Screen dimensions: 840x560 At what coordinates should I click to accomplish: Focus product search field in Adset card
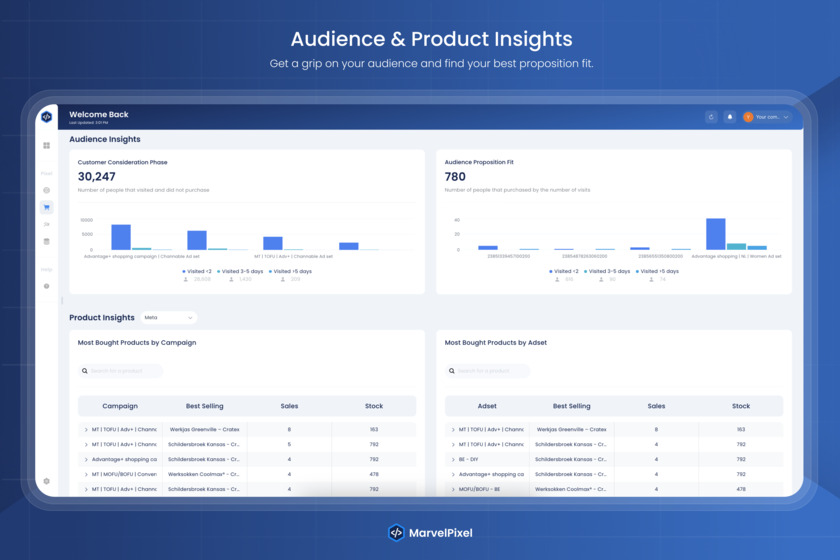[488, 371]
